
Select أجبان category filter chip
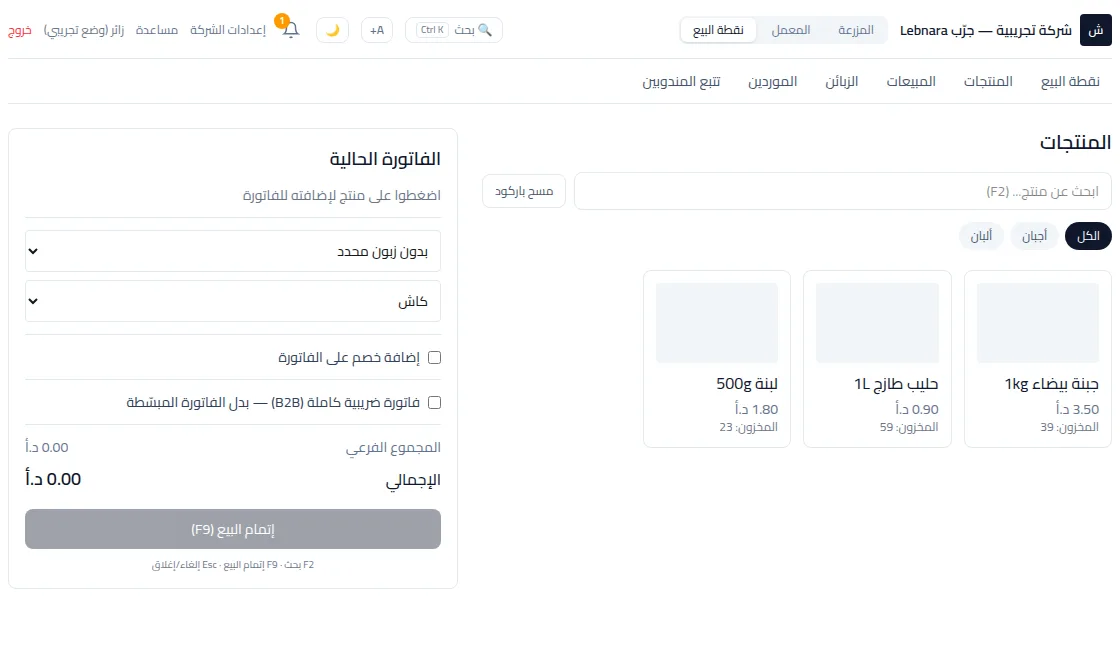(1034, 236)
